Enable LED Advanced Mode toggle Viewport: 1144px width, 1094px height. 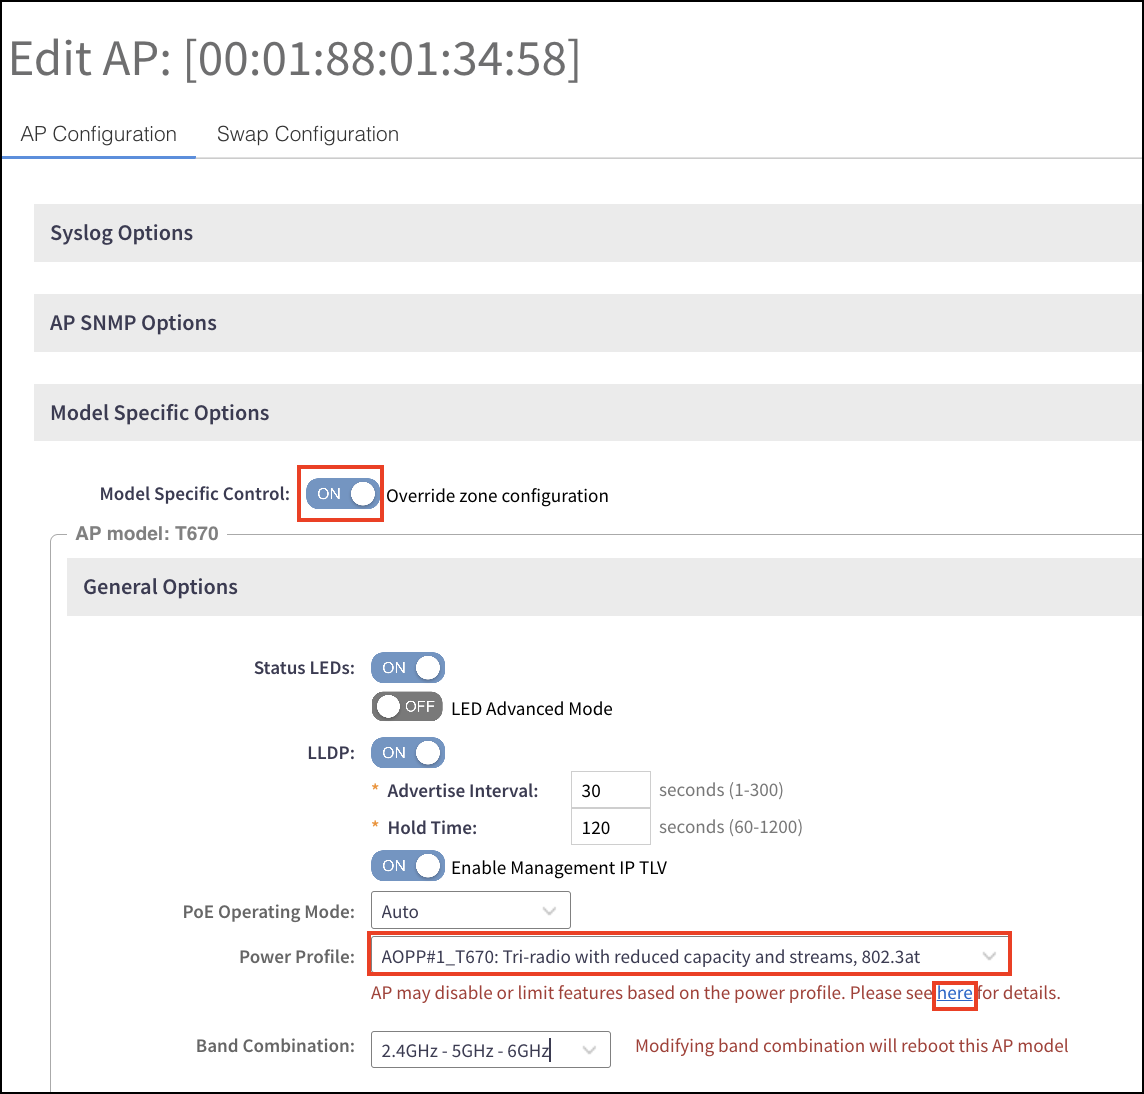click(407, 706)
